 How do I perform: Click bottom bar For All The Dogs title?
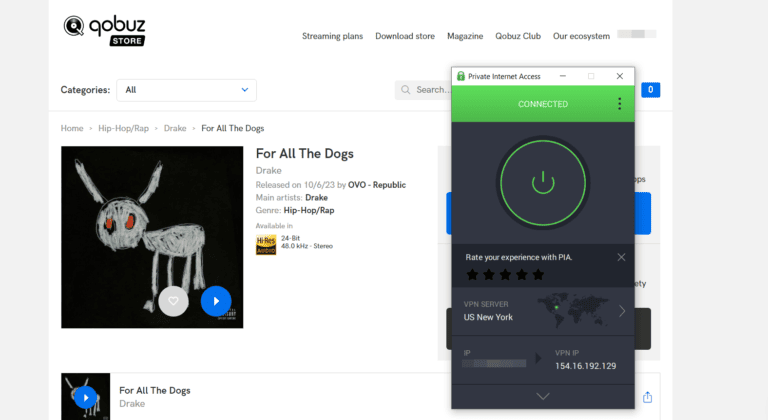155,391
